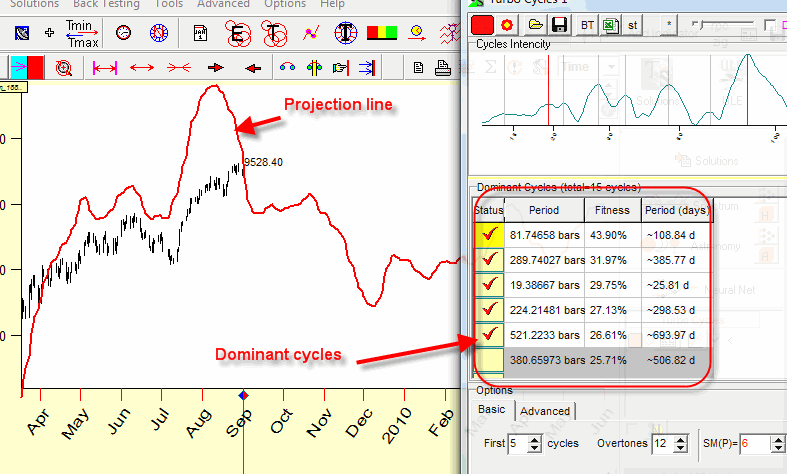787x474 pixels.
Task: Click the red circled E icon
Action: (237, 33)
